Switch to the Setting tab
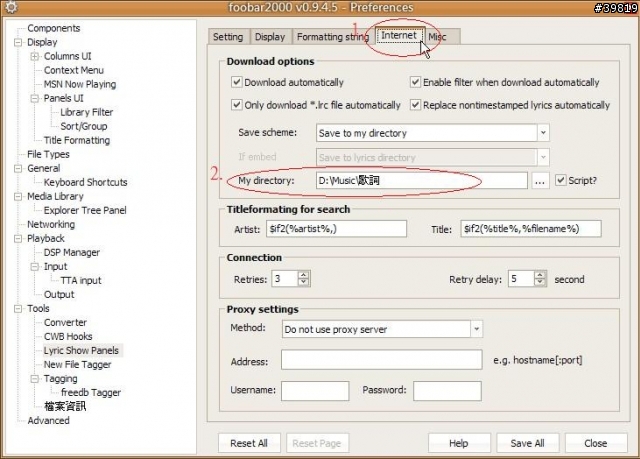The width and height of the screenshot is (640, 459). (228, 37)
